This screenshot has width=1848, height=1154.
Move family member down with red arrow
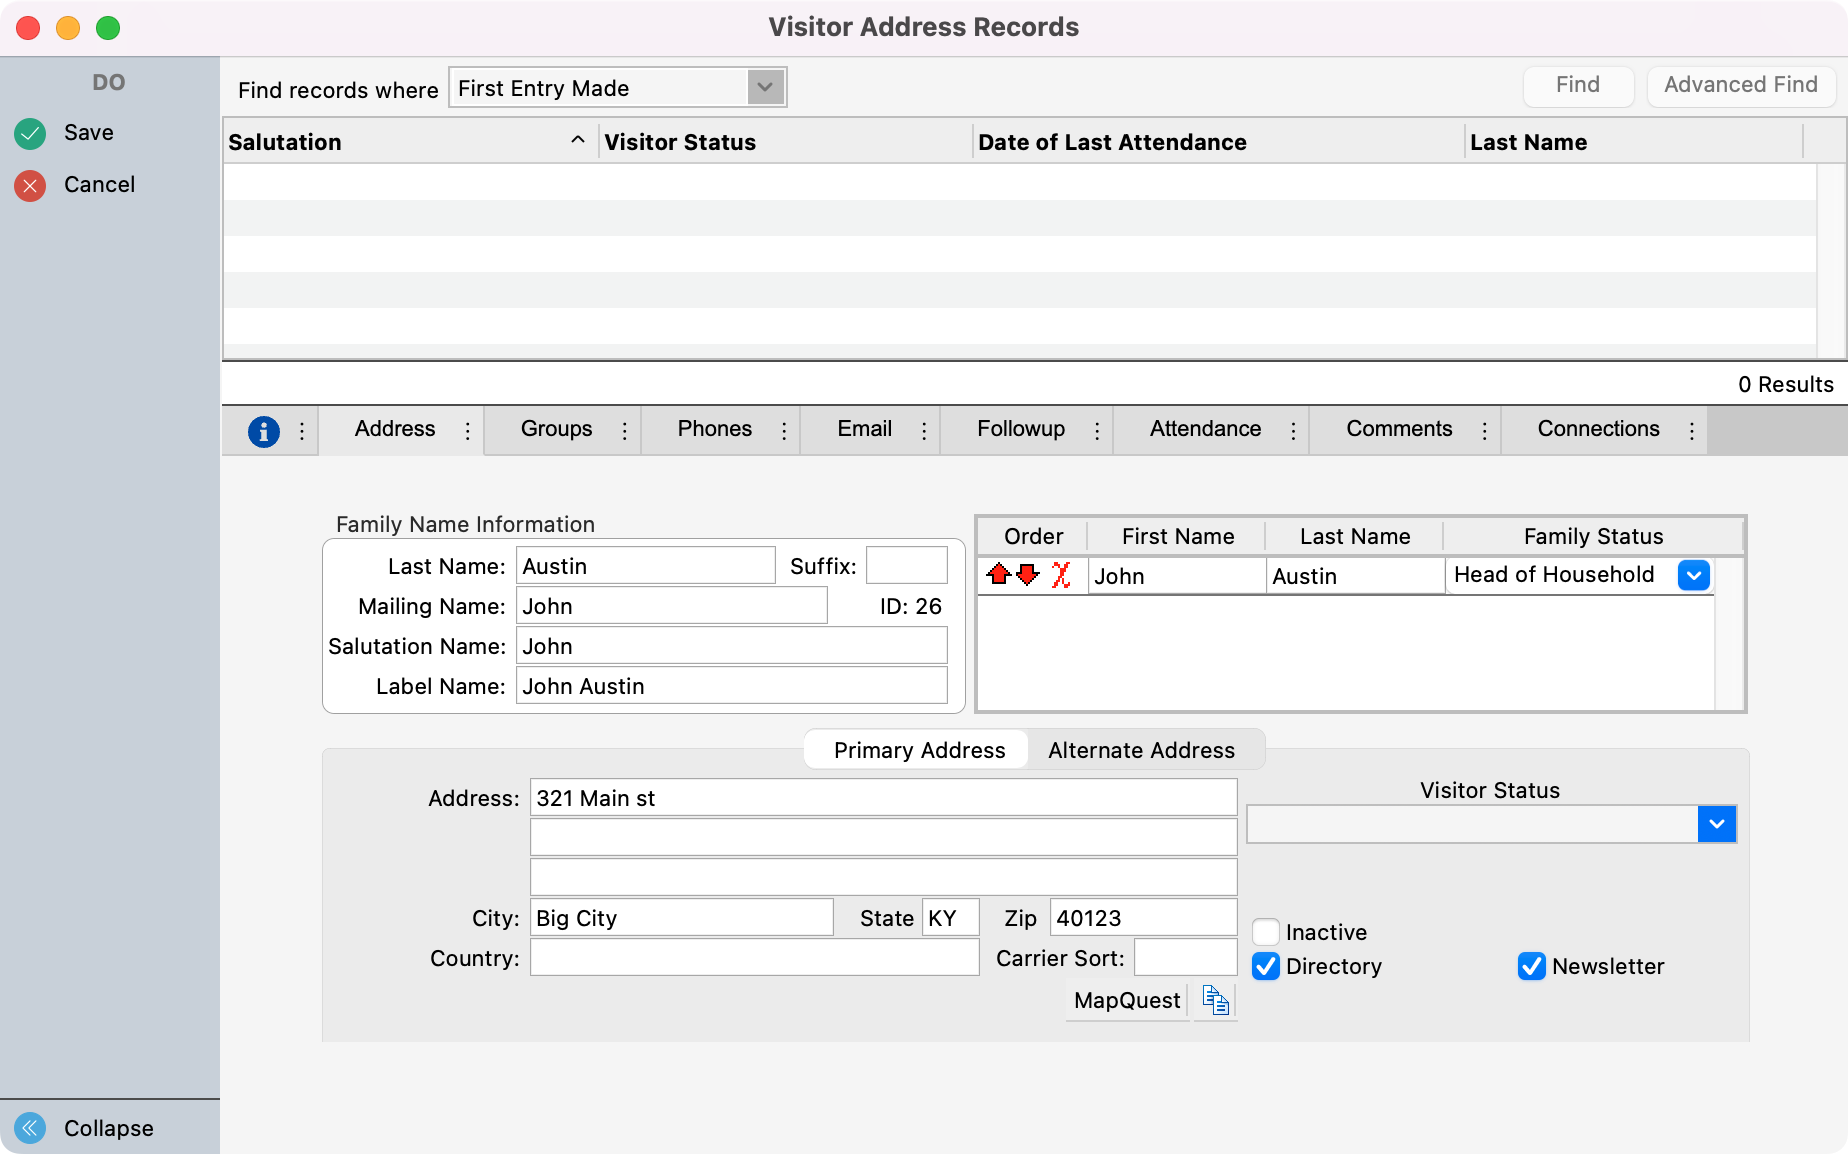pyautogui.click(x=1026, y=575)
